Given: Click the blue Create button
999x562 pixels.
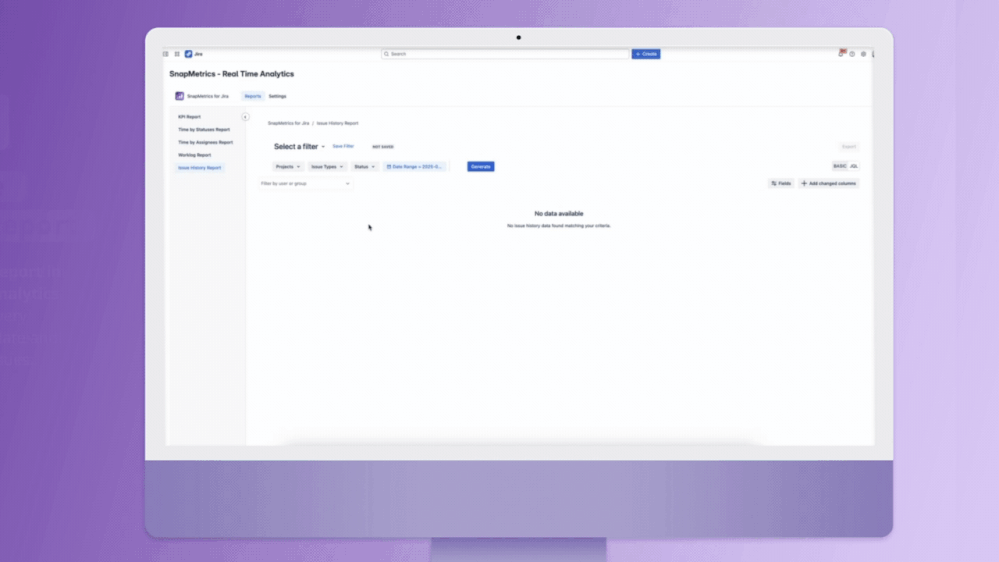Looking at the screenshot, I should click(646, 54).
